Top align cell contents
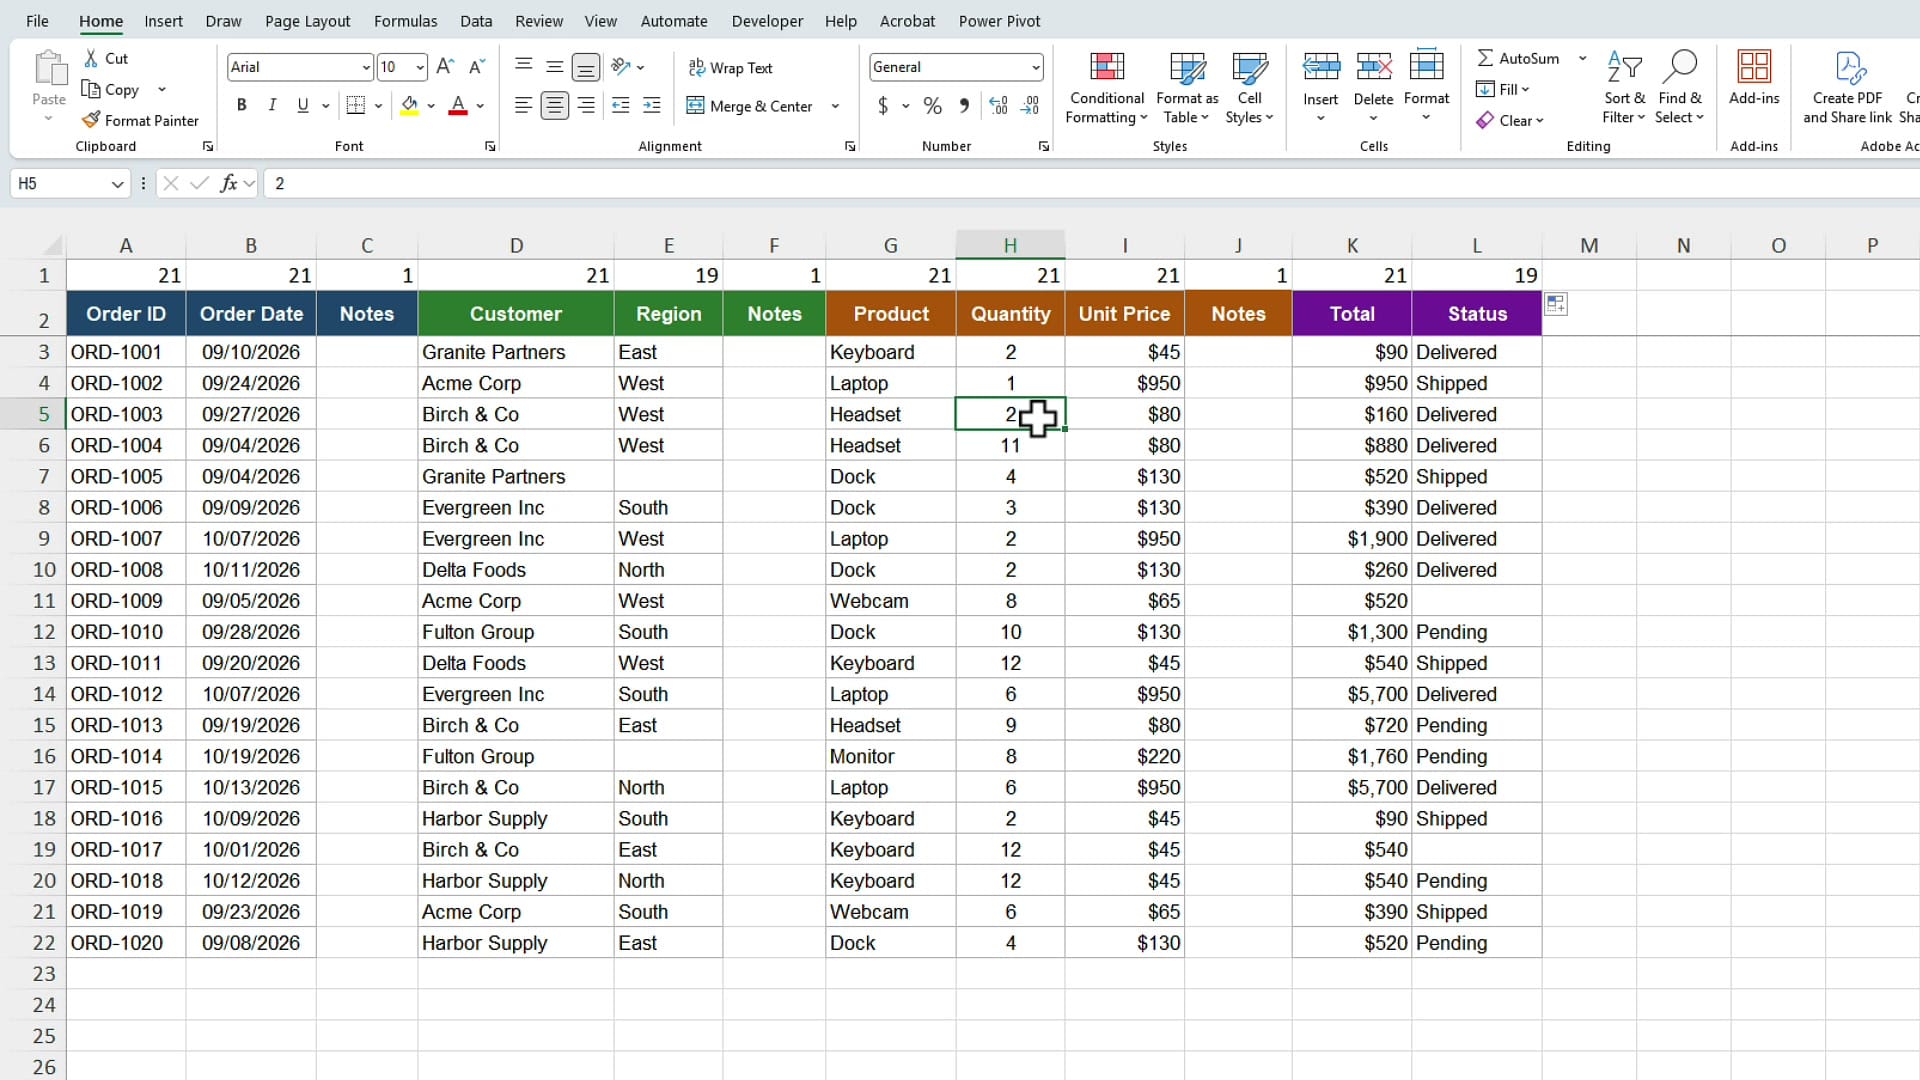 tap(523, 67)
